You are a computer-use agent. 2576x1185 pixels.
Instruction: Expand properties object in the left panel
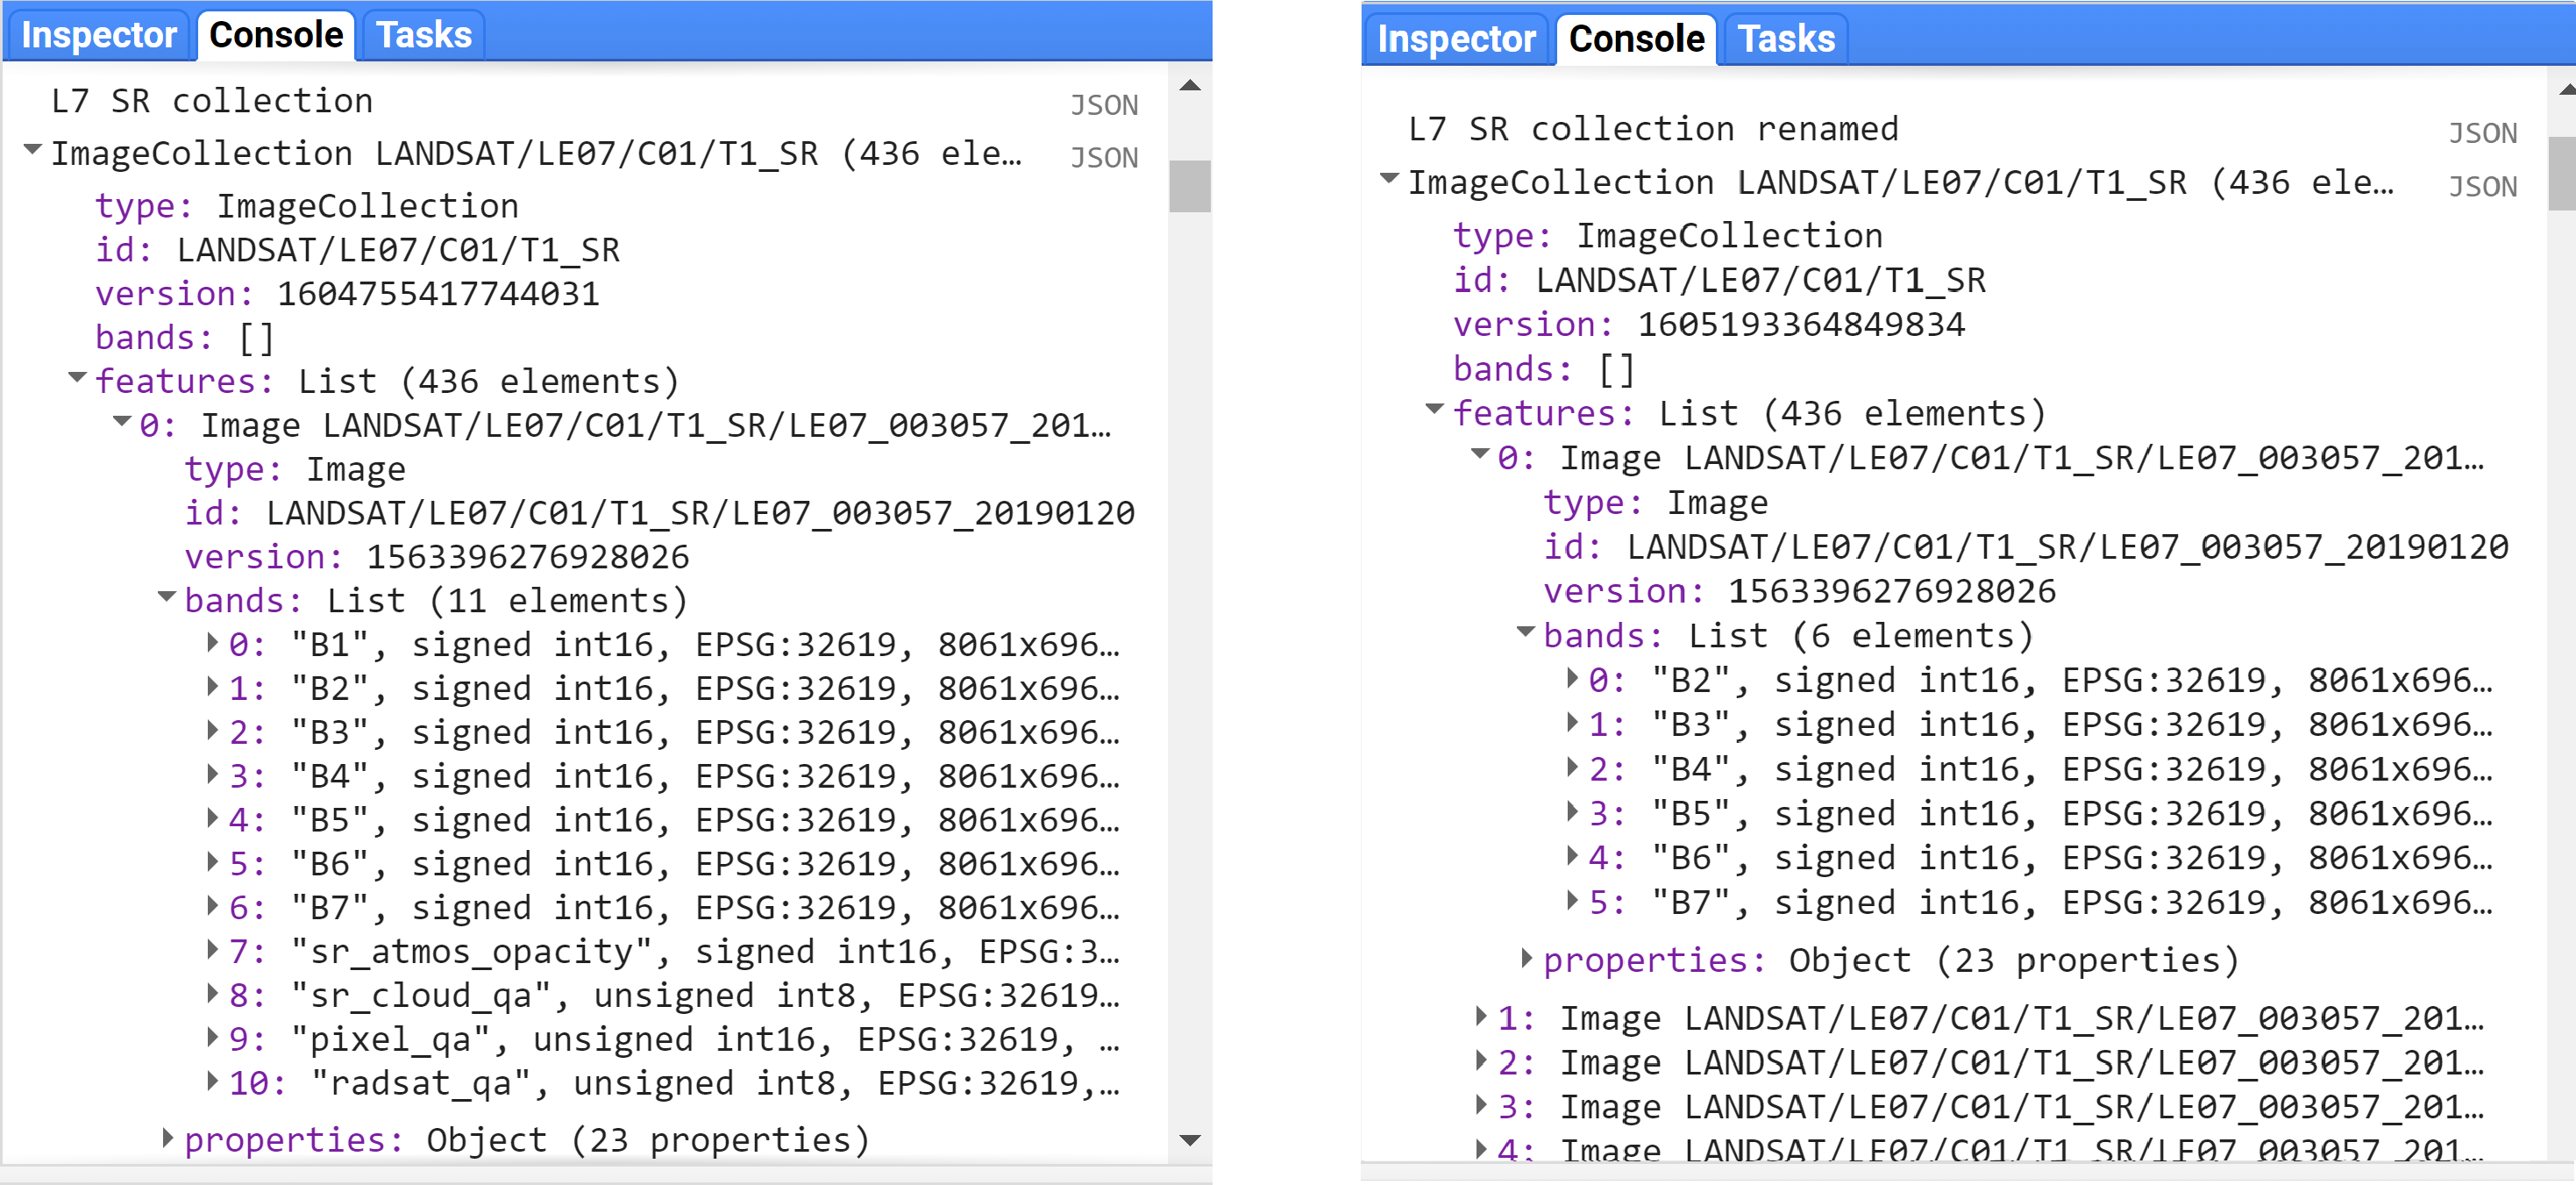tap(168, 1137)
